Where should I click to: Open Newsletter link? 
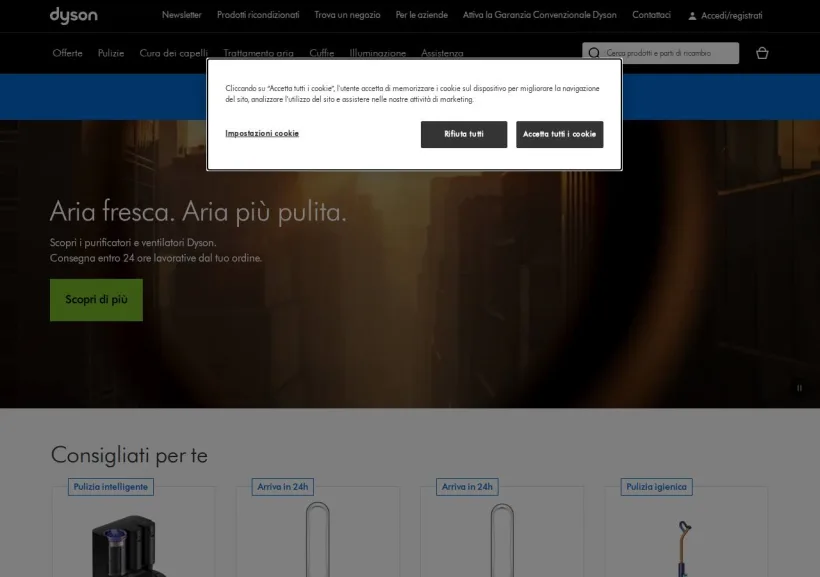[181, 15]
